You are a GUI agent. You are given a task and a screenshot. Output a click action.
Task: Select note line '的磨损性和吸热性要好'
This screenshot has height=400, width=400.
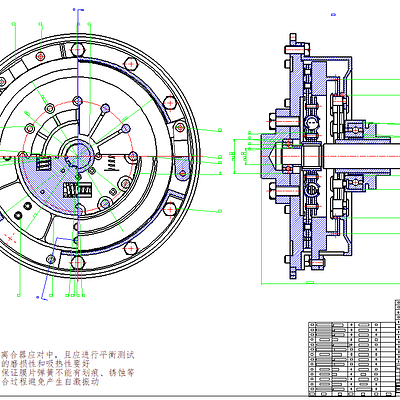pyautogui.click(x=45, y=364)
